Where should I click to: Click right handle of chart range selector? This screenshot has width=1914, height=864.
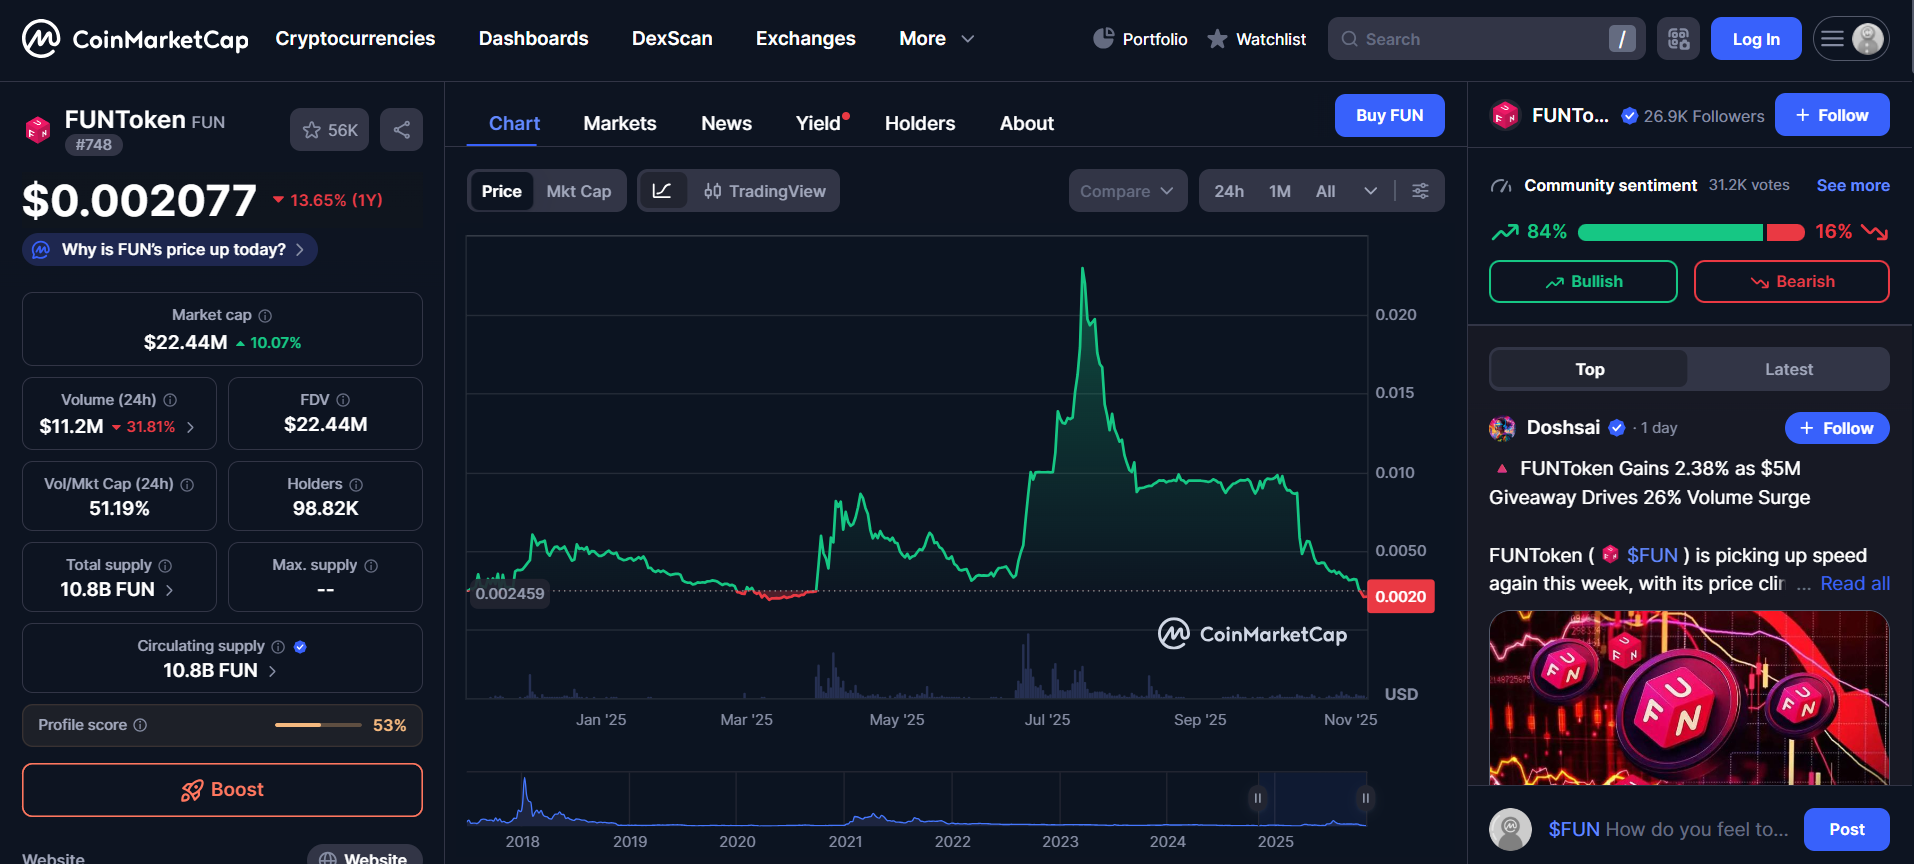click(1365, 798)
